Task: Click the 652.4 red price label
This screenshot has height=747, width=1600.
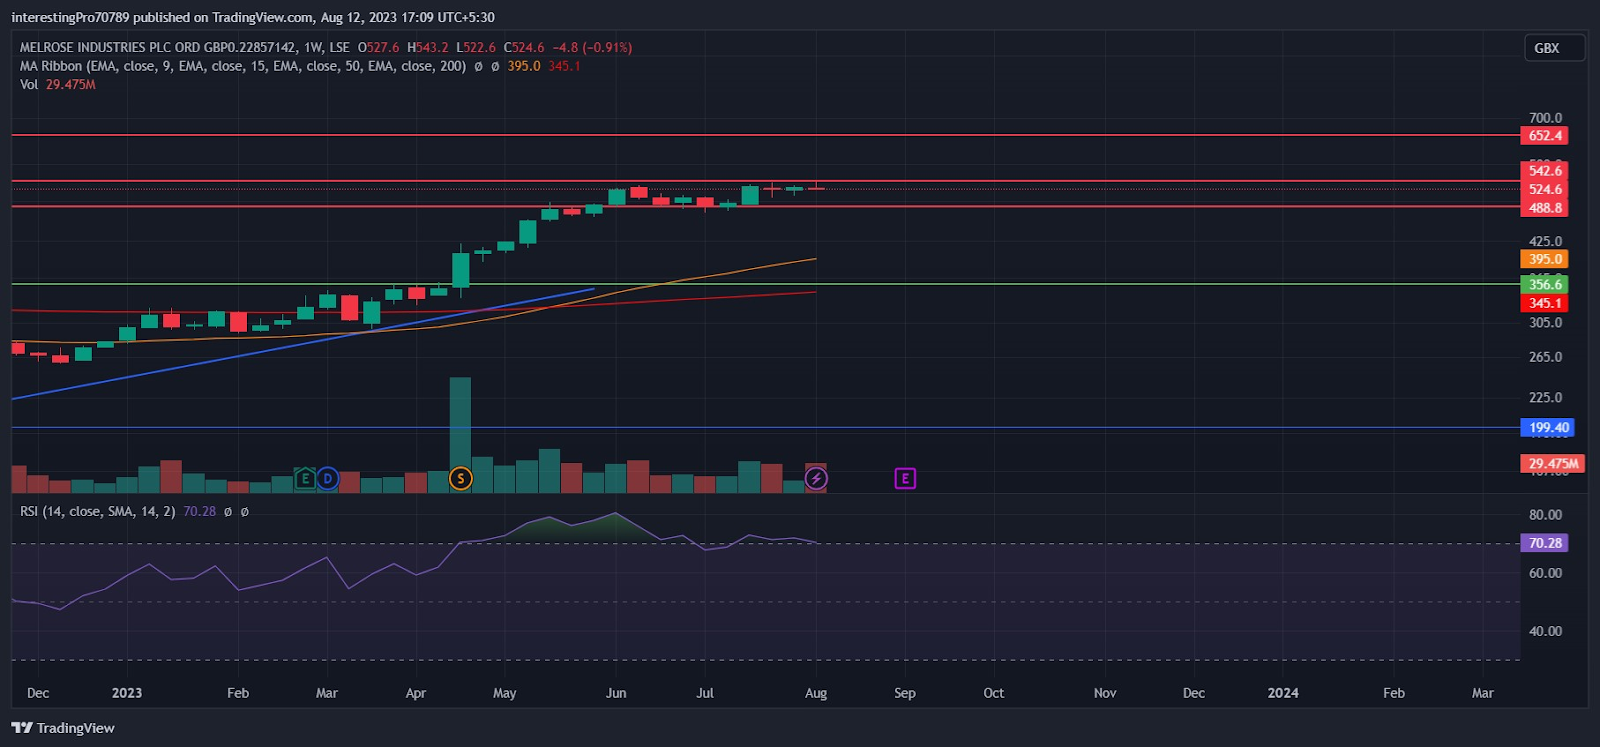Action: pyautogui.click(x=1545, y=136)
